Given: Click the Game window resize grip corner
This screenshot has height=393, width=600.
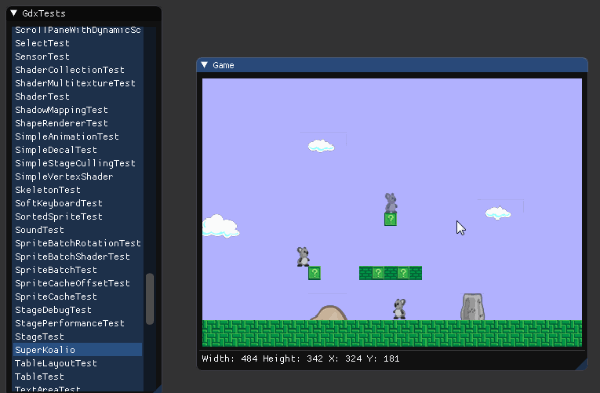Looking at the screenshot, I should [582, 365].
